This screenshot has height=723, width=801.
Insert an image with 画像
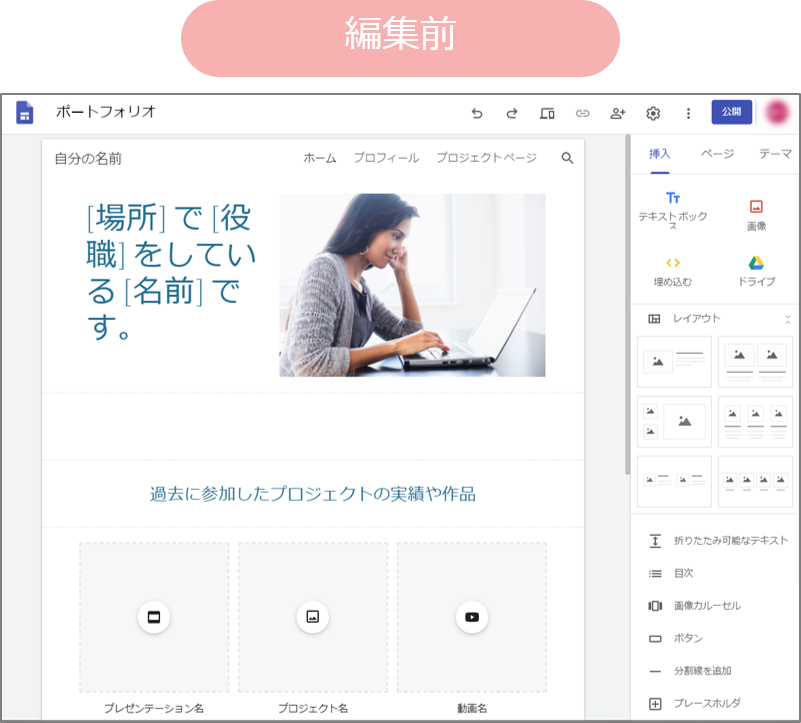pyautogui.click(x=756, y=215)
